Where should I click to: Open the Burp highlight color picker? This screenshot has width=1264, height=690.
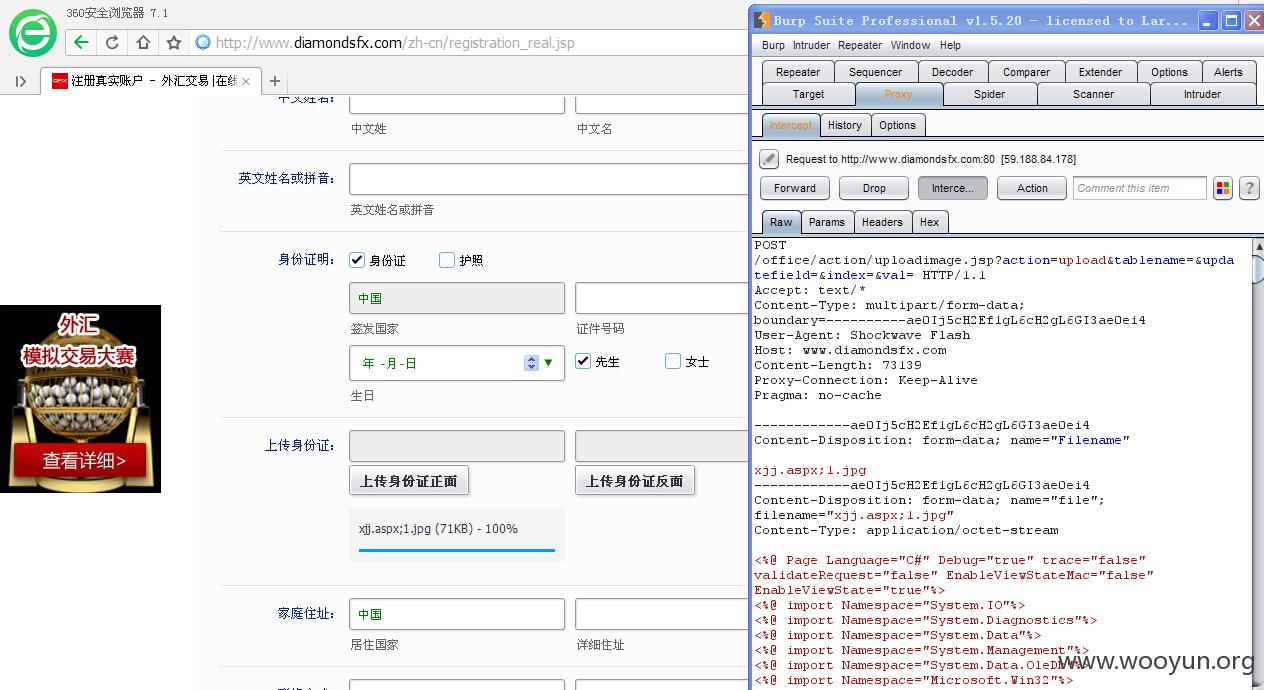1222,188
